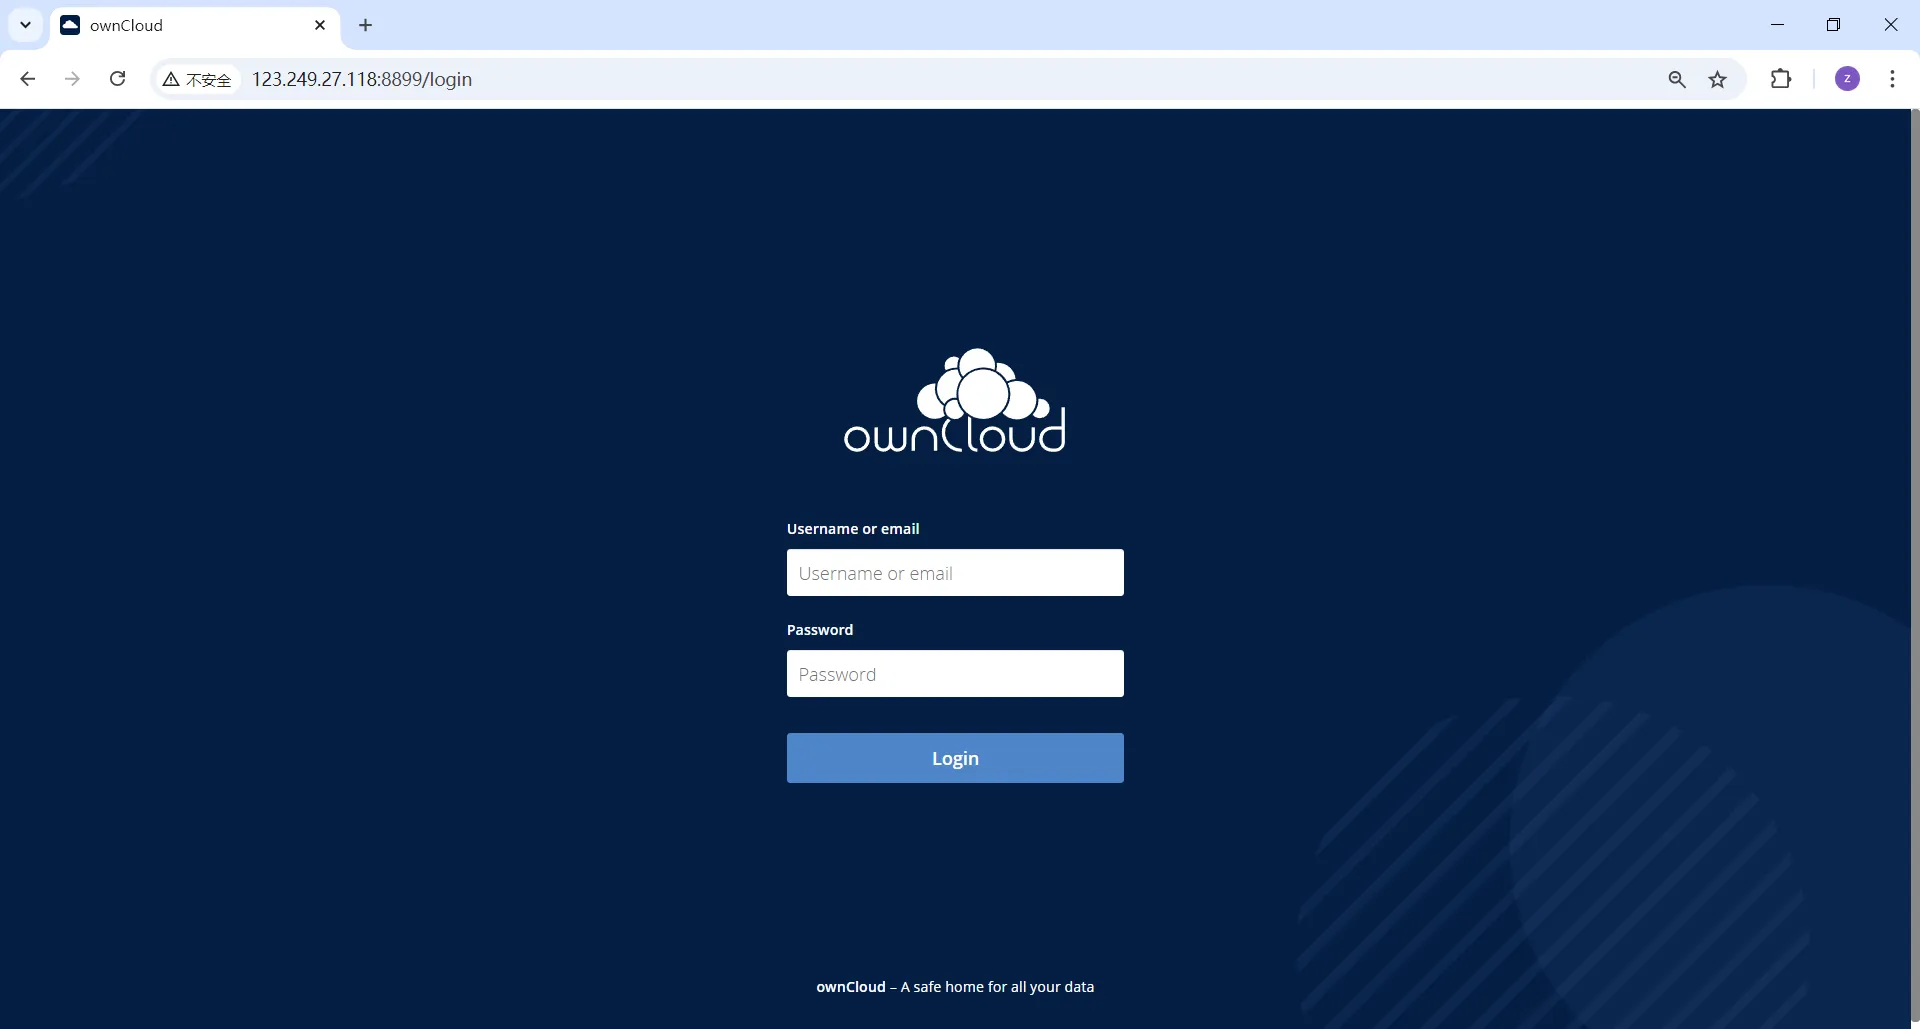Restore down the browser window
The height and width of the screenshot is (1029, 1920).
point(1833,25)
